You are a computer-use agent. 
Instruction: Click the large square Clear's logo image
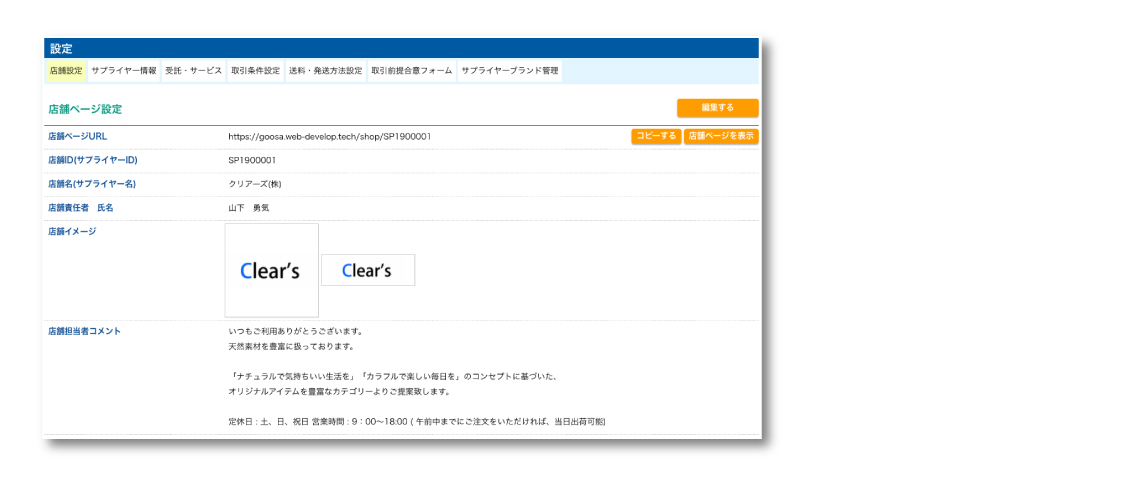(x=271, y=270)
